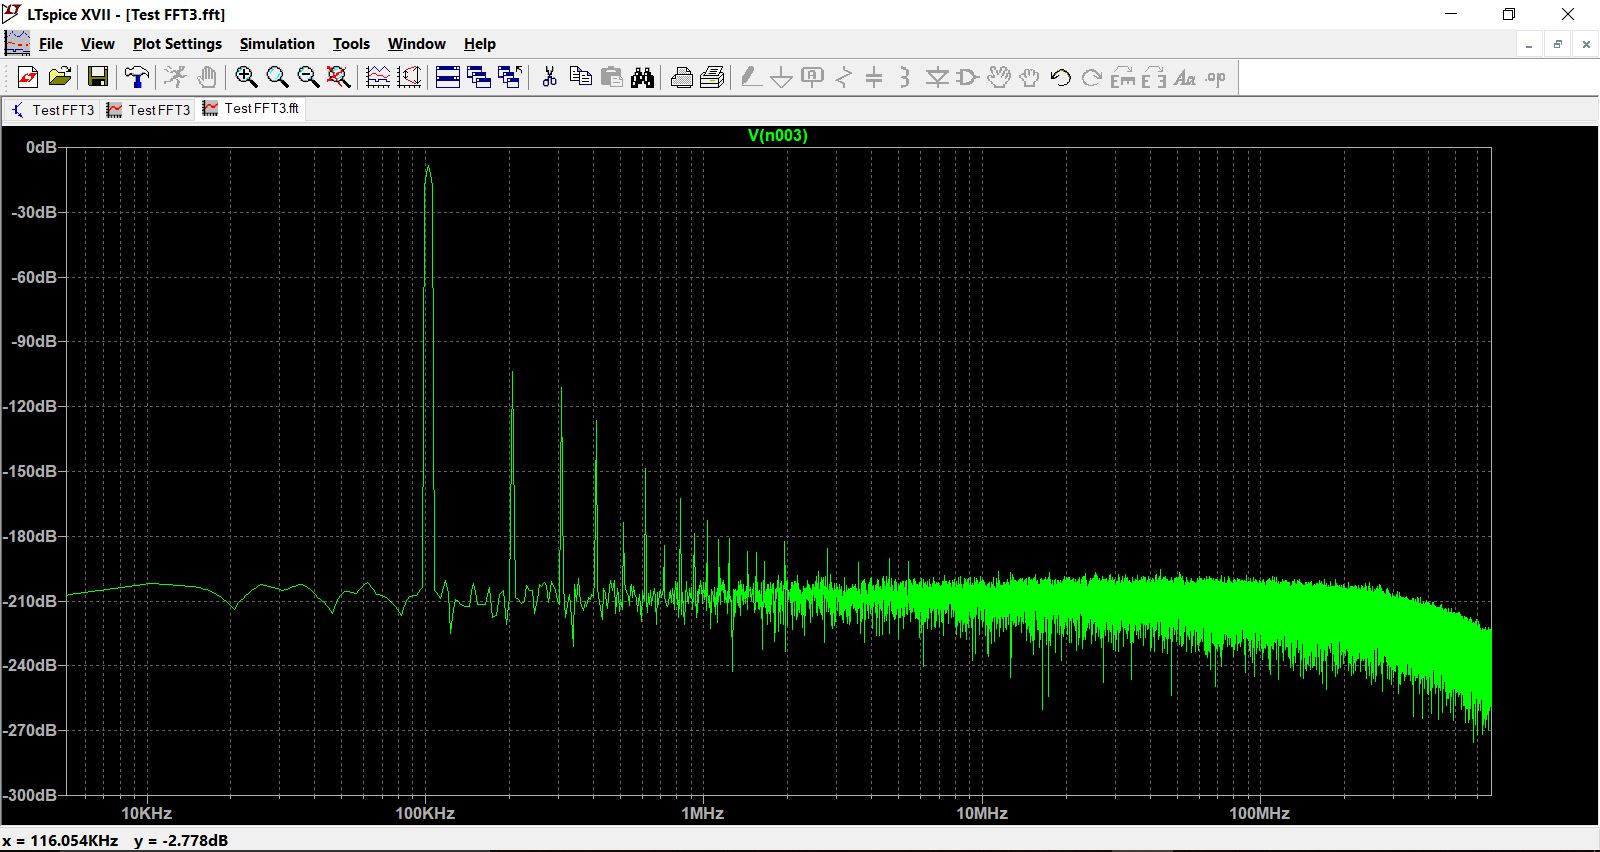Select the Drag closed-hand icon
The image size is (1600, 852).
pos(1030,77)
